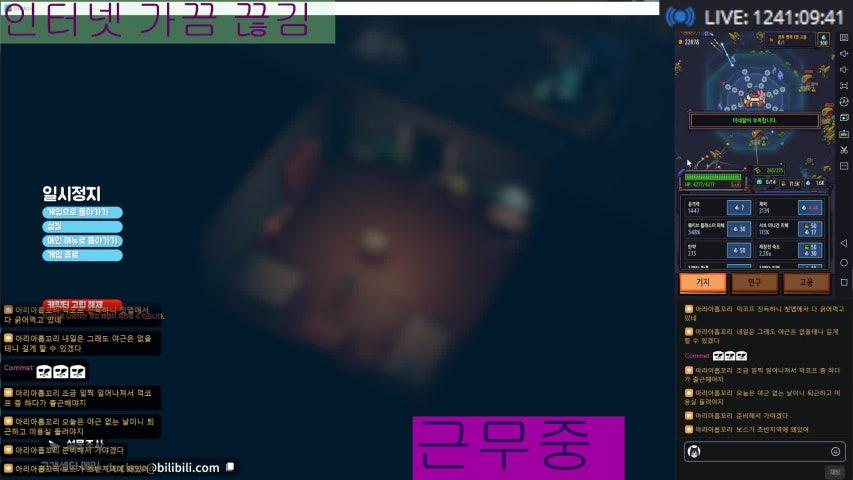The image size is (853, 480).
Task: Click the LIVE broadcast signal icon
Action: point(680,17)
